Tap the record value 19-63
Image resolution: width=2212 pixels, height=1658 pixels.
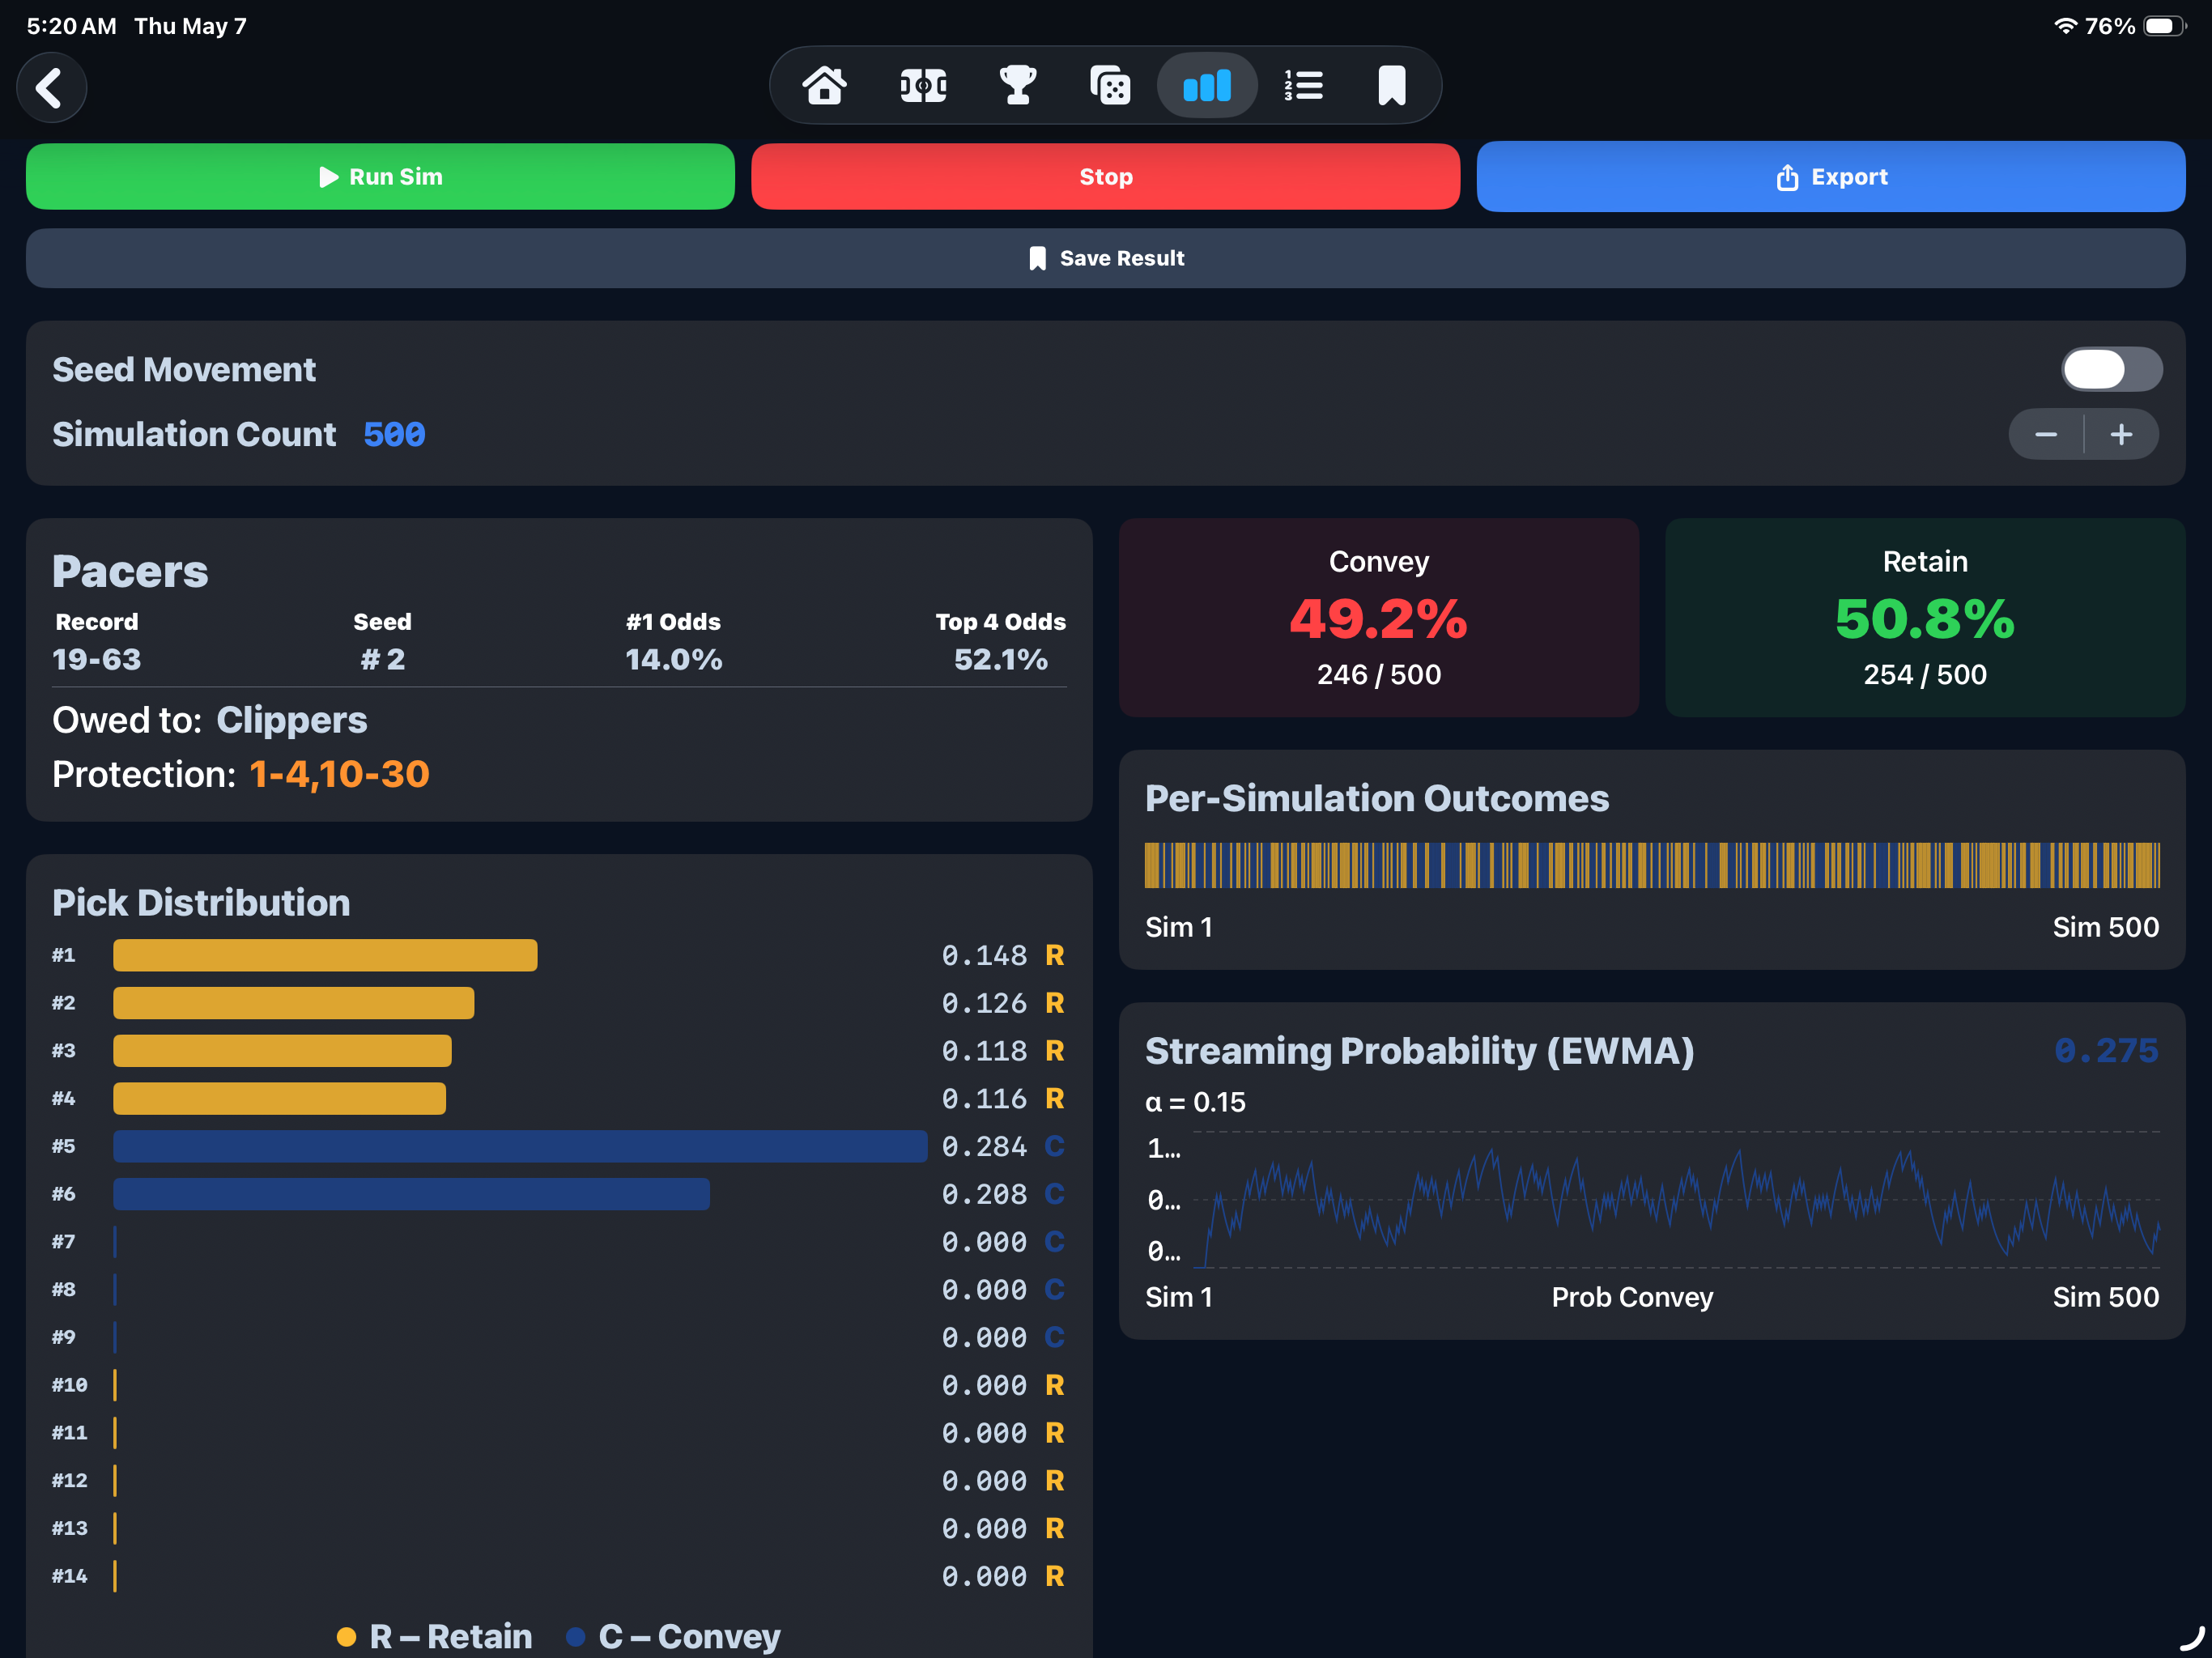tap(97, 660)
